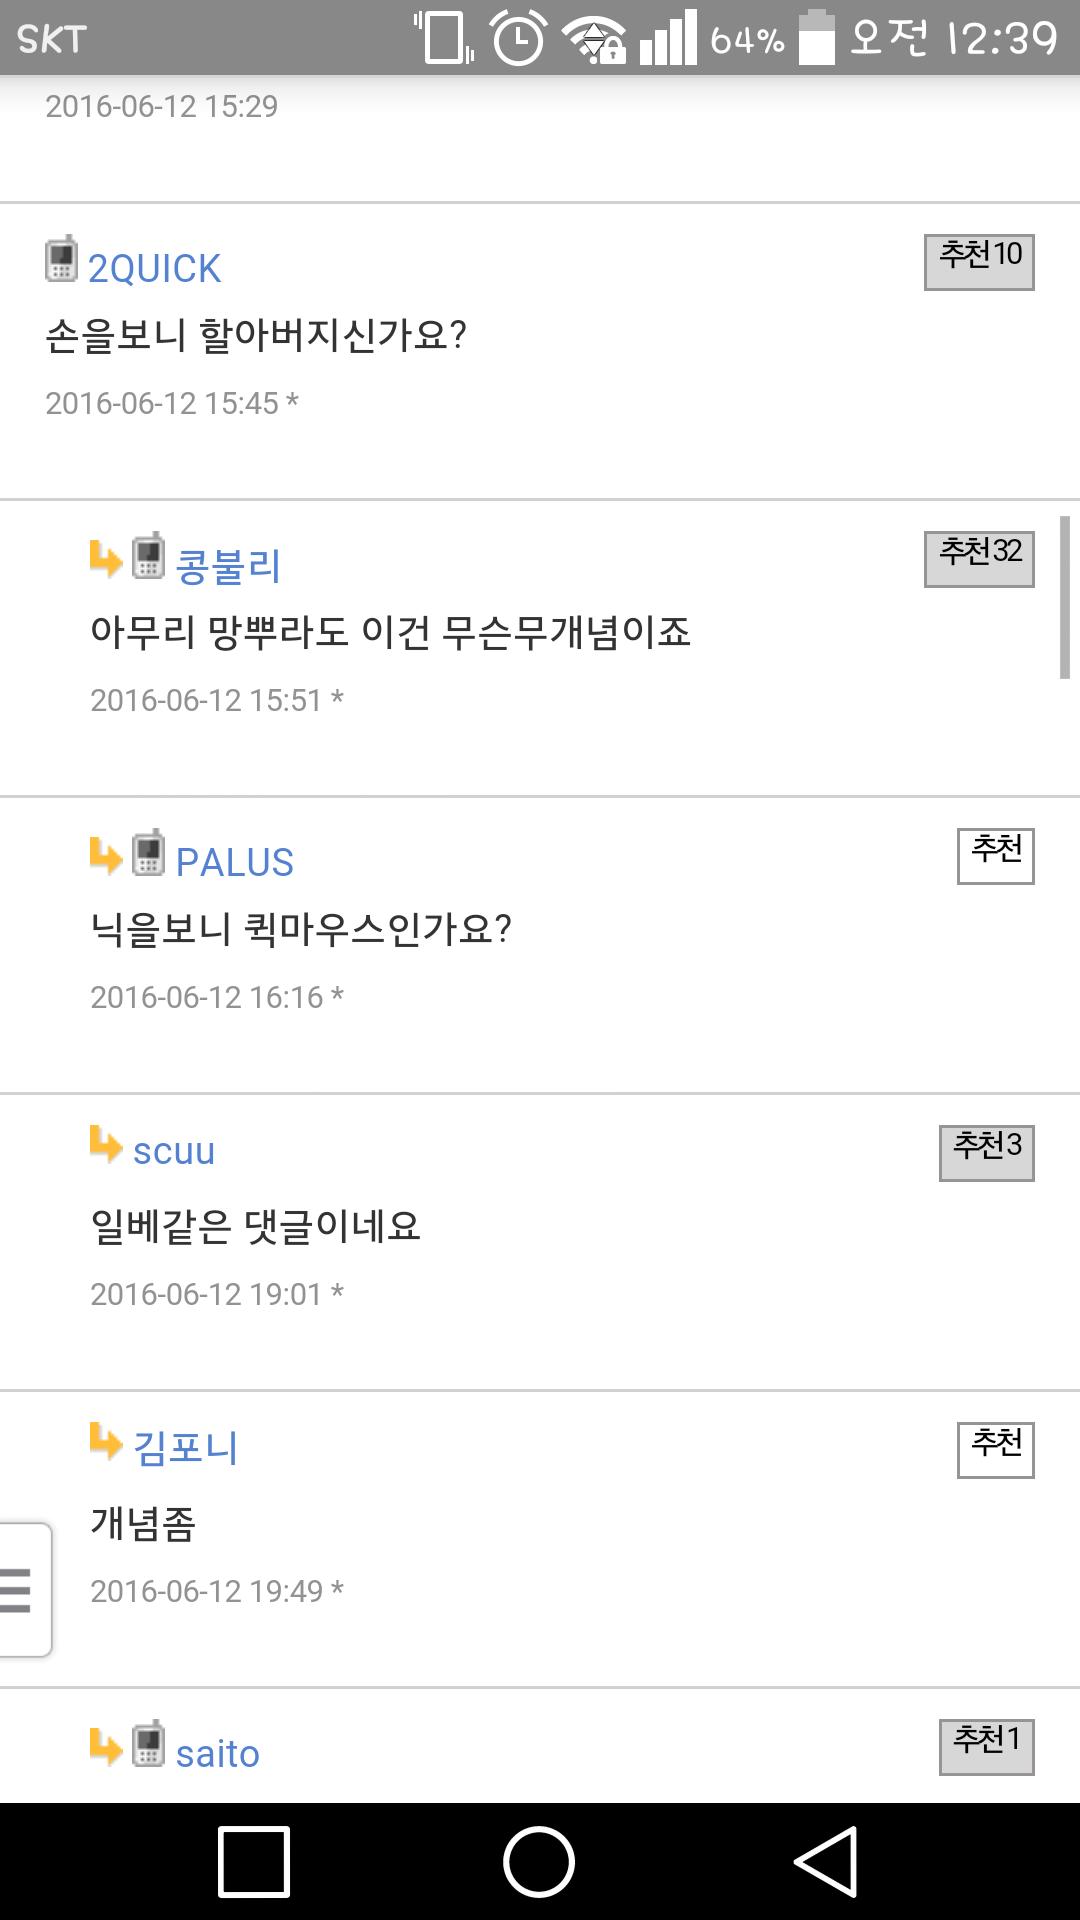Tap the reply arrow icon before scuu
The height and width of the screenshot is (1920, 1080).
[x=105, y=1145]
